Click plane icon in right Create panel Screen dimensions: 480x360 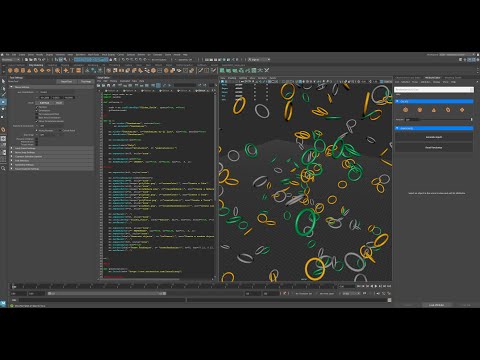[462, 110]
